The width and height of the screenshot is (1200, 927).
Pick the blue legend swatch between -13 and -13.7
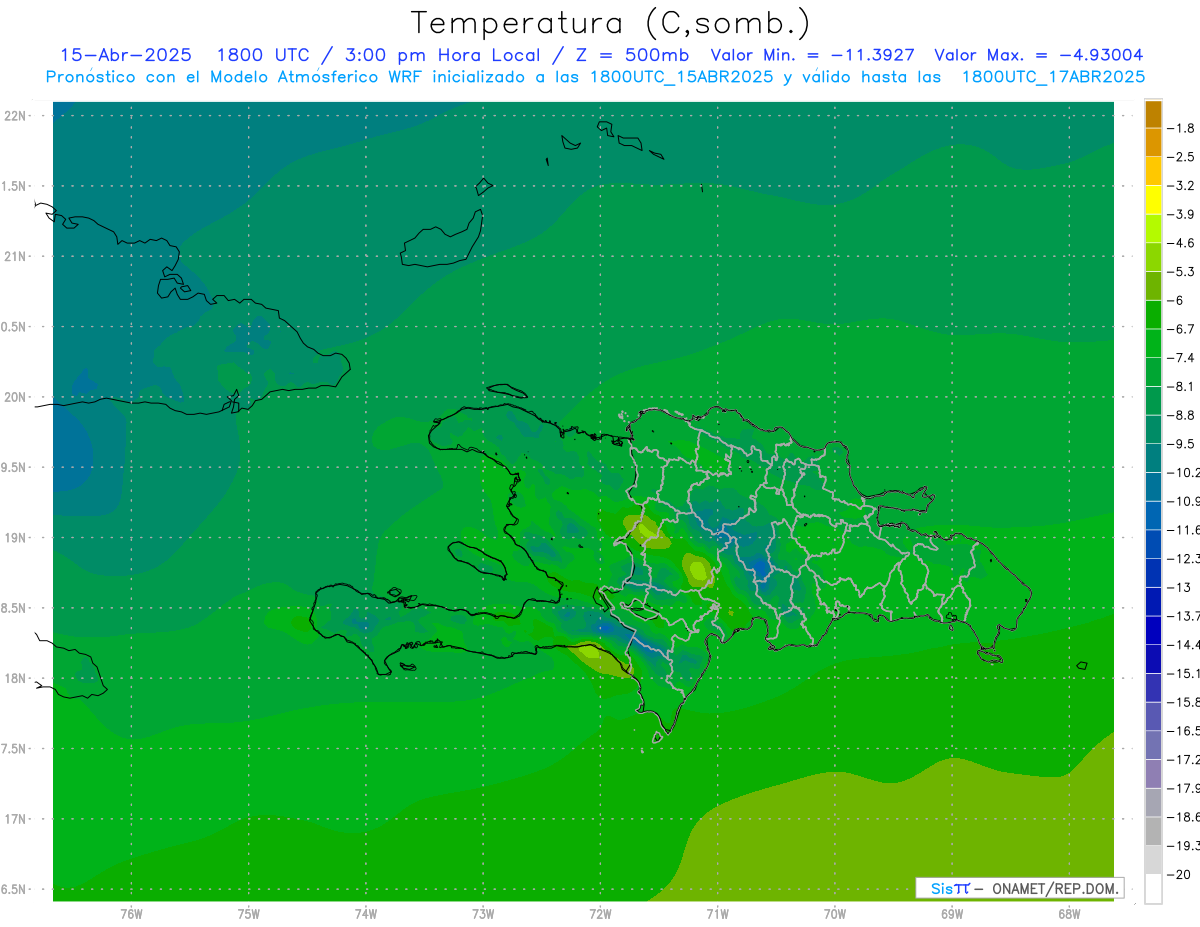1153,601
